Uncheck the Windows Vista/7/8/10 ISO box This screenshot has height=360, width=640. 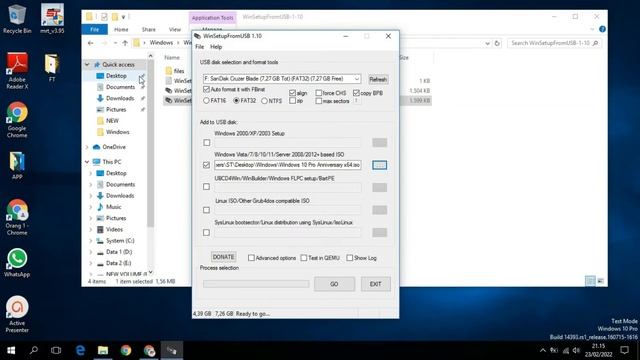click(207, 165)
